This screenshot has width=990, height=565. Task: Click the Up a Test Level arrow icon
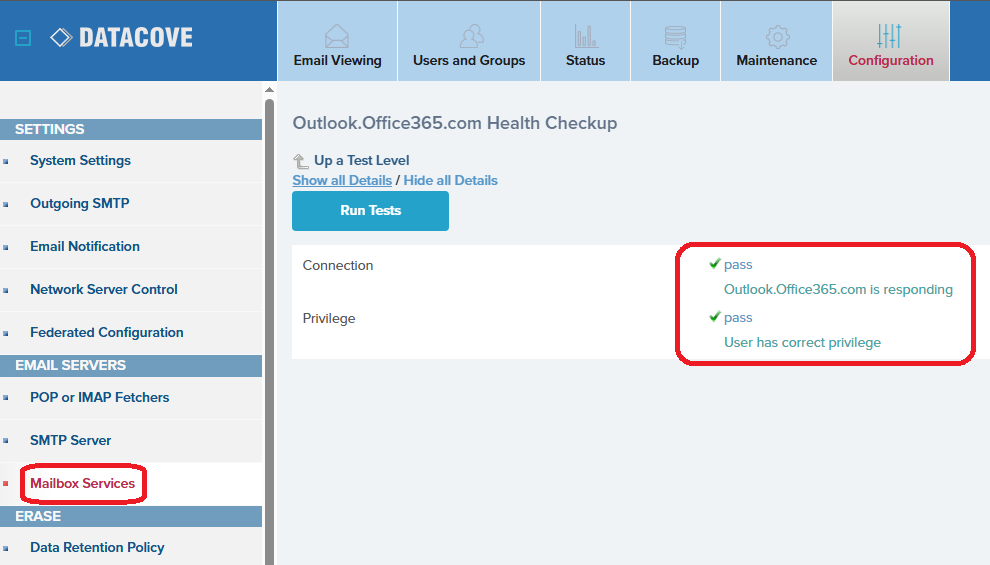[300, 161]
